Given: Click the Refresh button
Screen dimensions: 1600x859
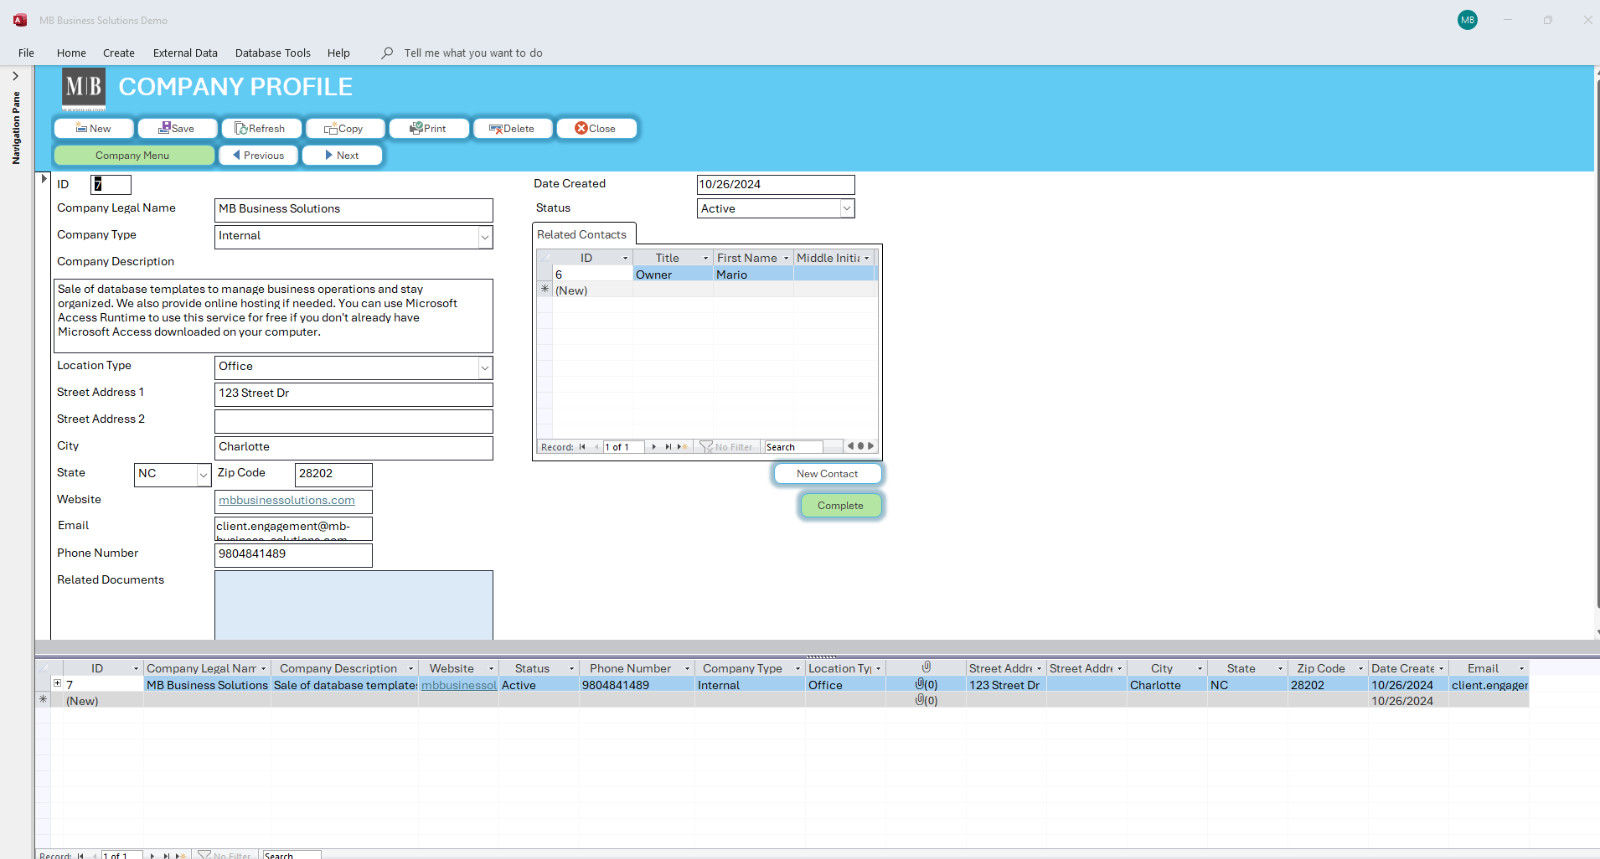Looking at the screenshot, I should tap(261, 128).
